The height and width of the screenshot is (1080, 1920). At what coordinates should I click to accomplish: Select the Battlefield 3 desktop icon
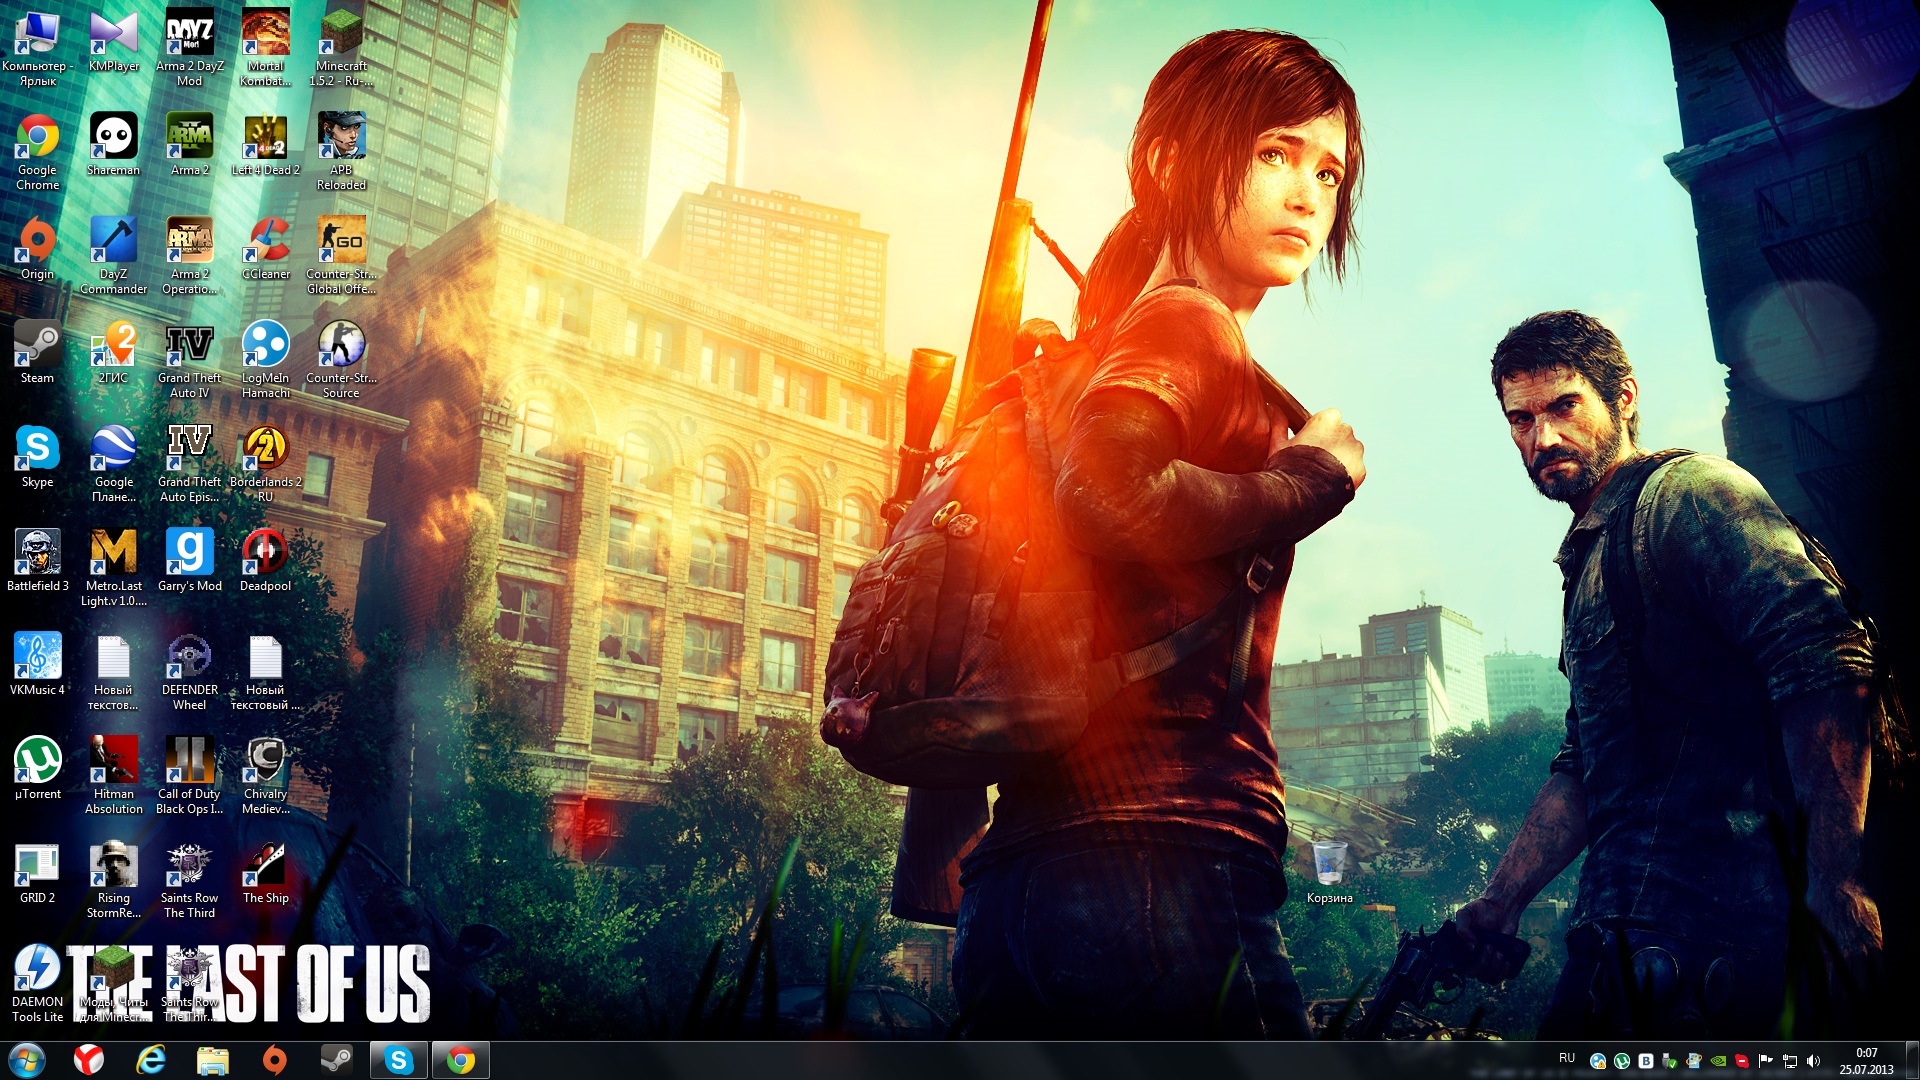tap(37, 561)
